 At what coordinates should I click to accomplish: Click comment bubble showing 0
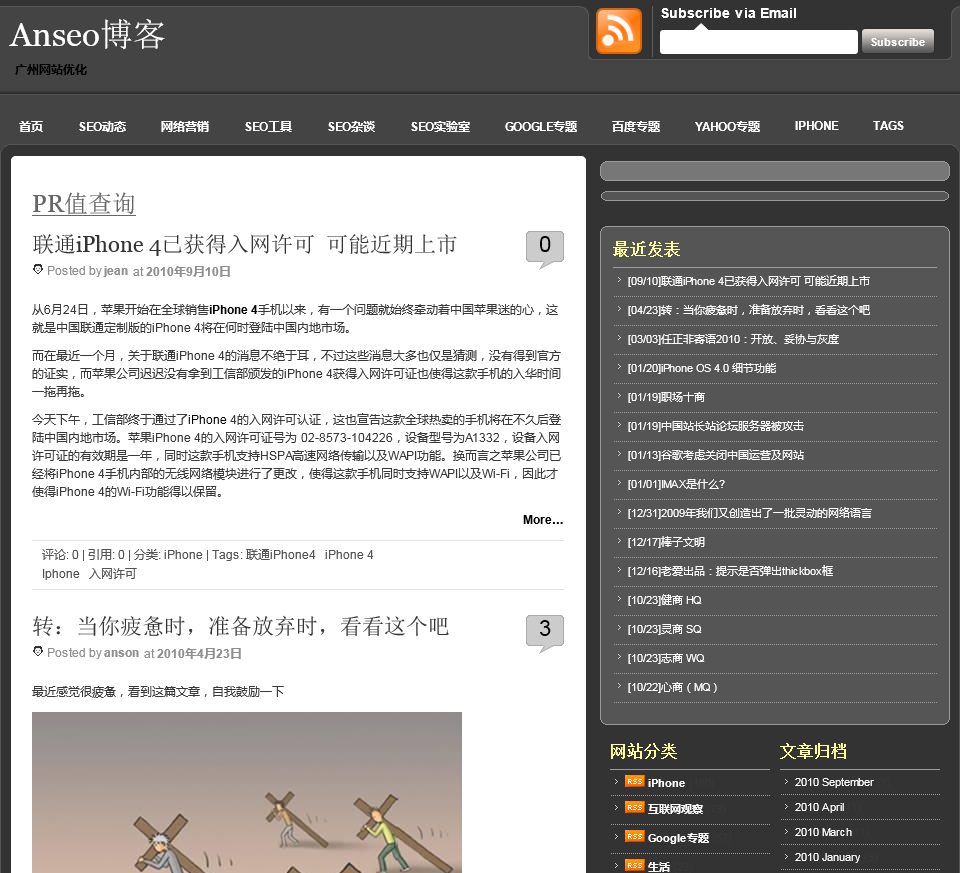(x=544, y=249)
